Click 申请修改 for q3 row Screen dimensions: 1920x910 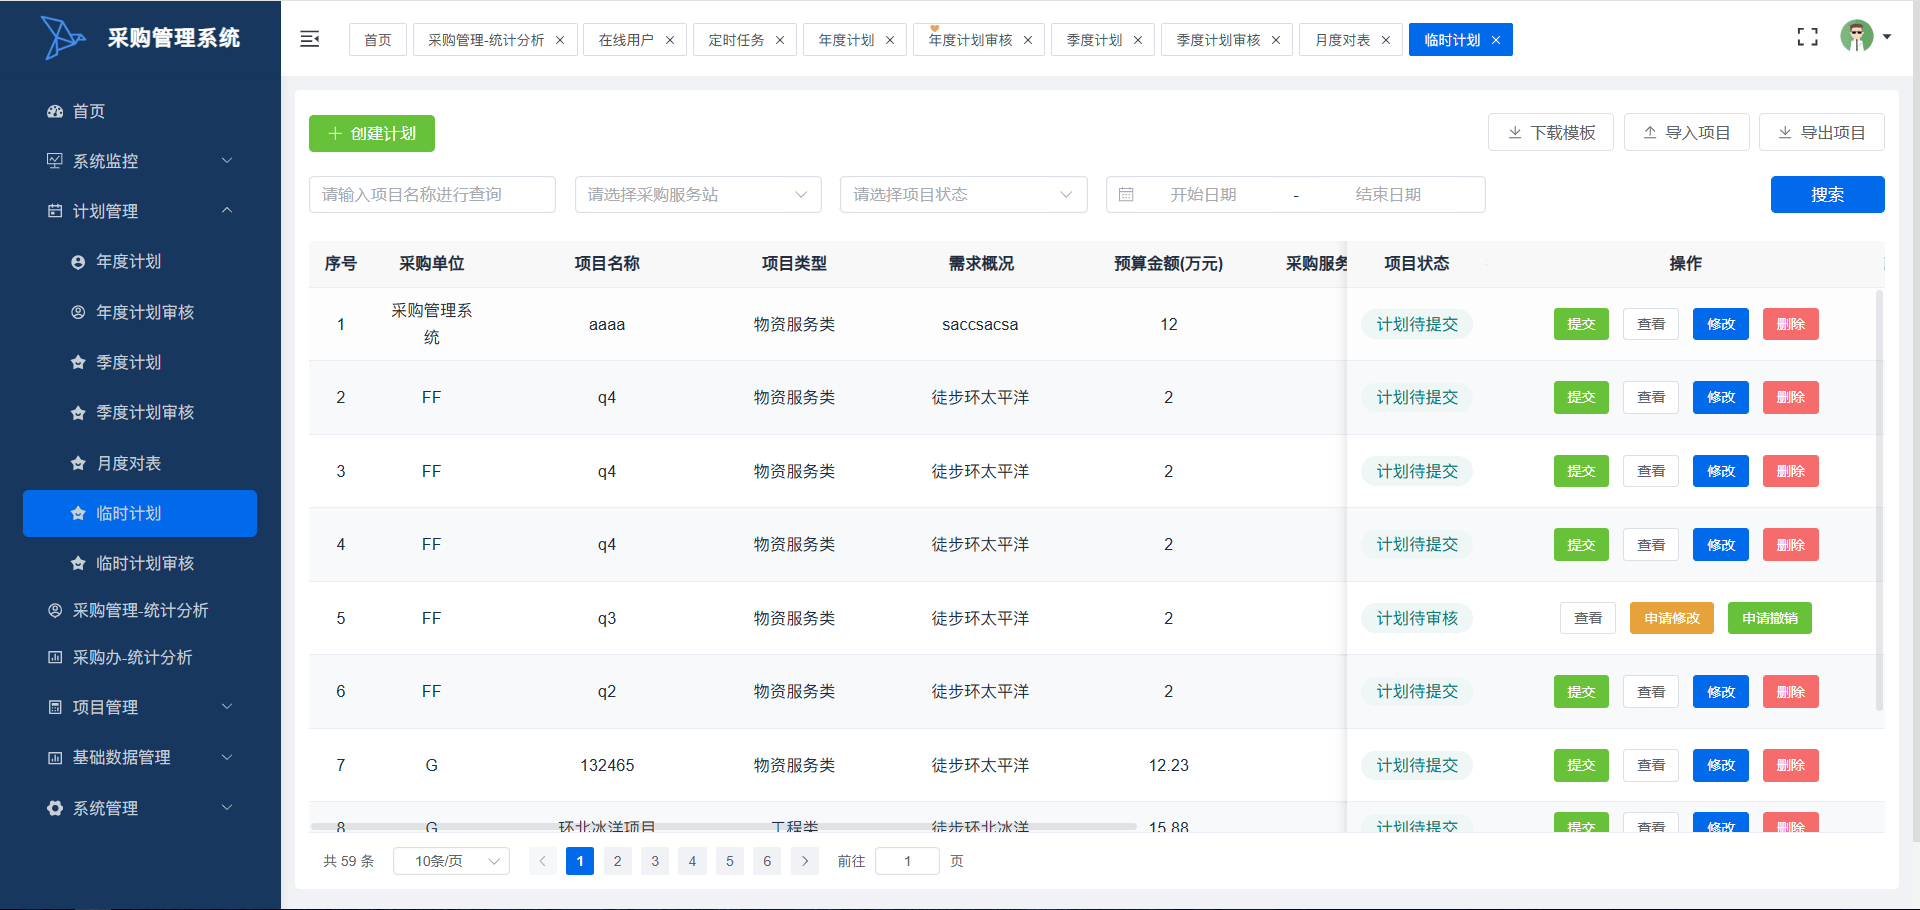[1672, 618]
